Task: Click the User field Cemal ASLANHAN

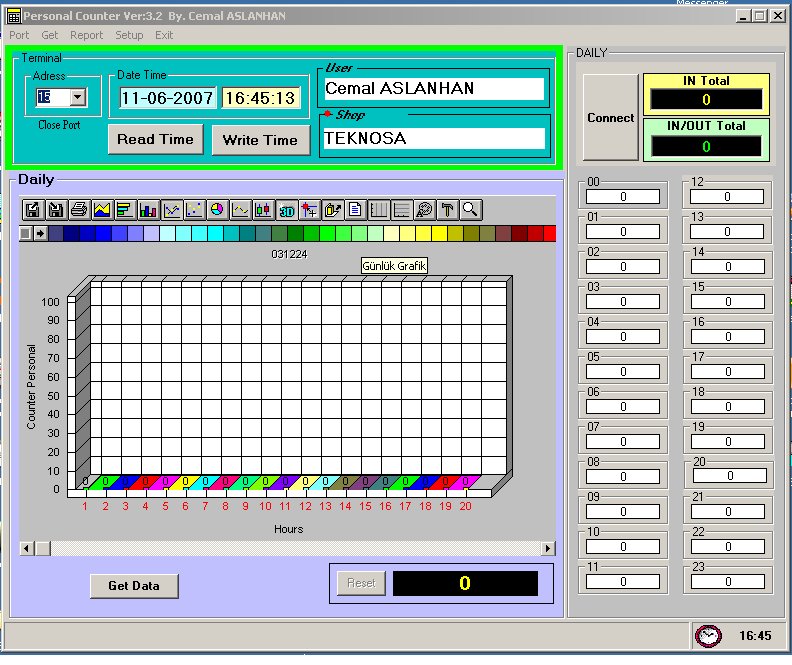Action: point(434,88)
